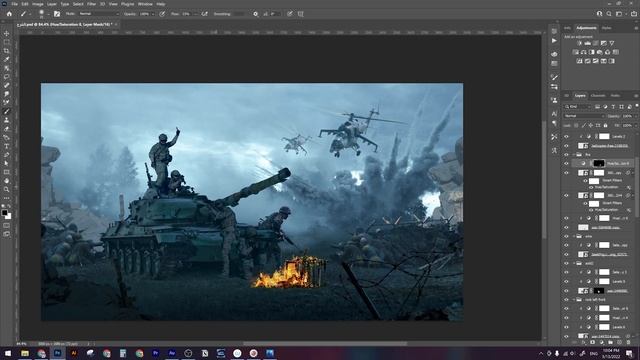
Task: Select the Path Selection arrow tool
Action: pos(7,163)
